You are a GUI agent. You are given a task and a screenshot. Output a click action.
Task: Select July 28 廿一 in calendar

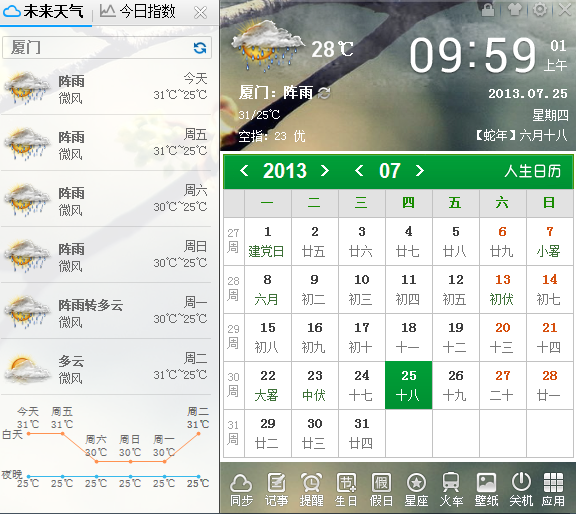[550, 385]
